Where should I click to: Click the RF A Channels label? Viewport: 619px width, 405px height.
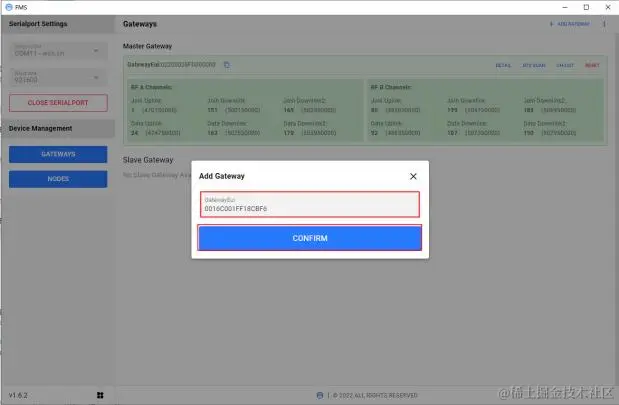[151, 87]
